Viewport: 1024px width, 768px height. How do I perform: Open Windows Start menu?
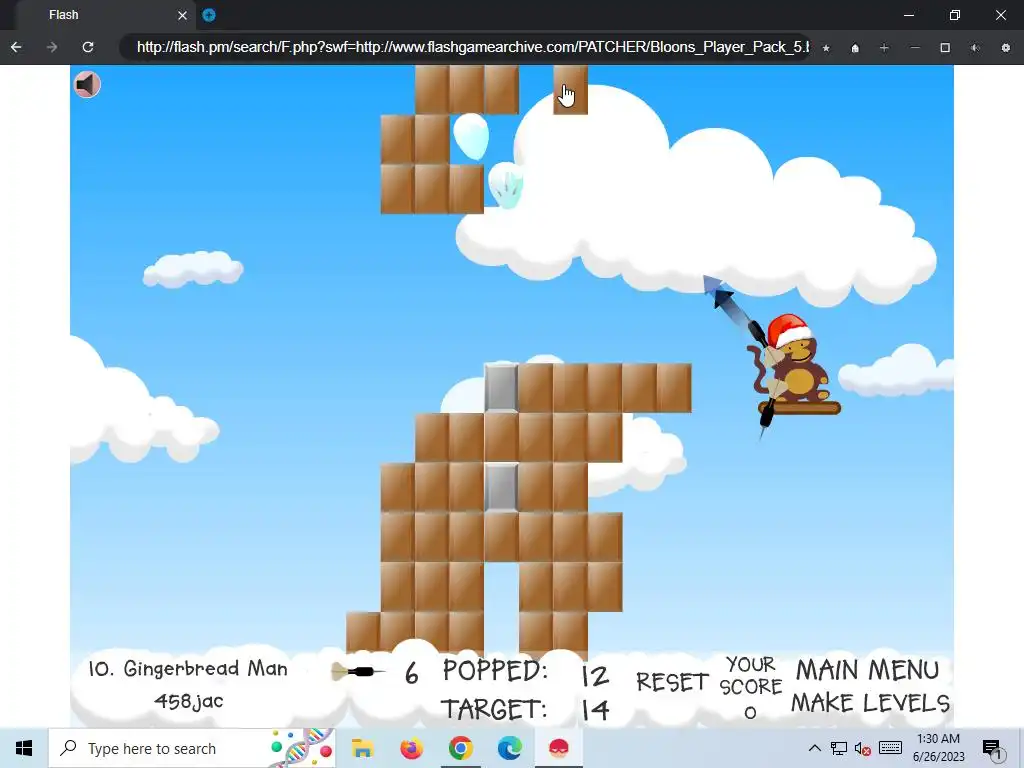pos(24,748)
